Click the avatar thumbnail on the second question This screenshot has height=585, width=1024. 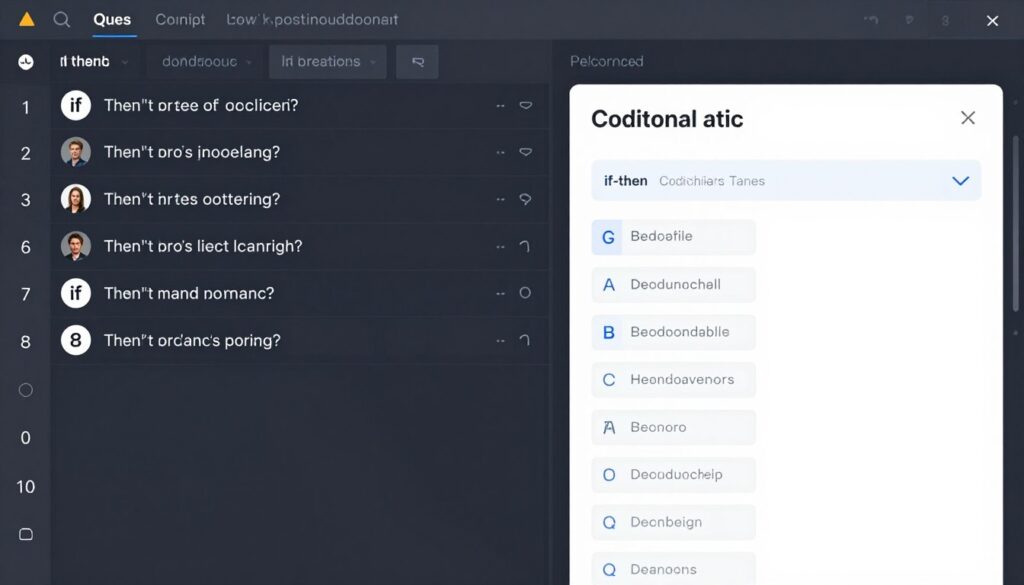[75, 152]
